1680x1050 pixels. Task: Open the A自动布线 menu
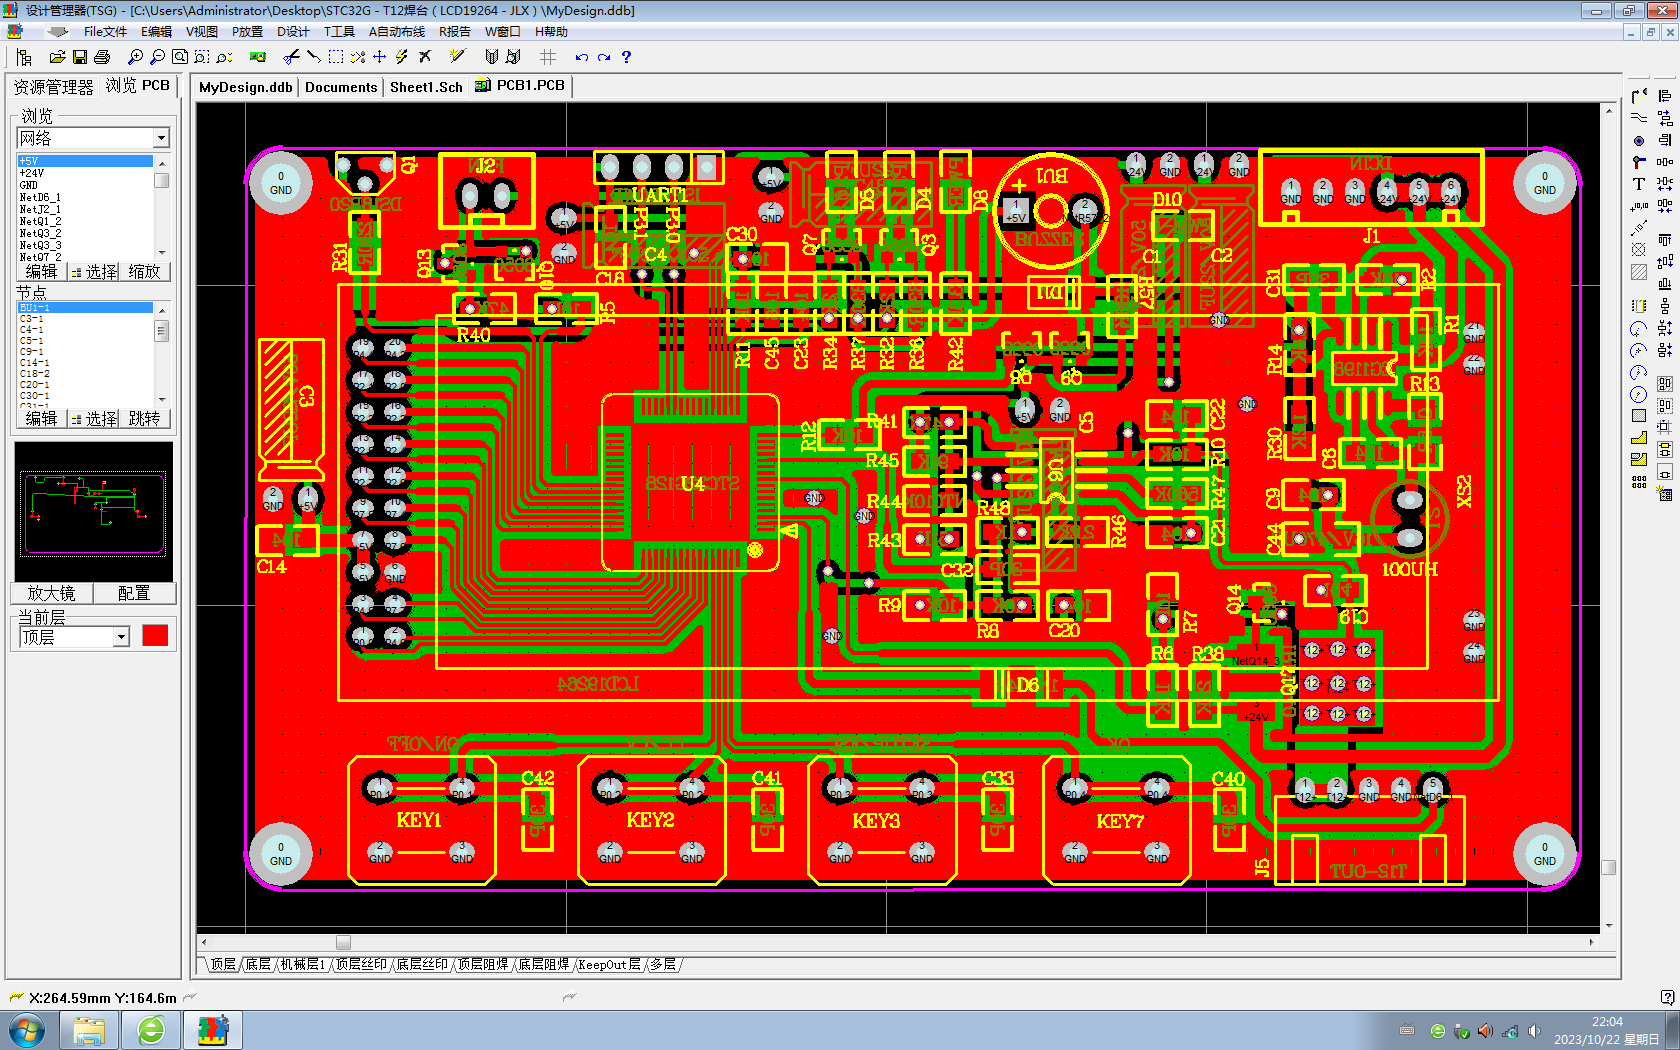click(x=397, y=32)
